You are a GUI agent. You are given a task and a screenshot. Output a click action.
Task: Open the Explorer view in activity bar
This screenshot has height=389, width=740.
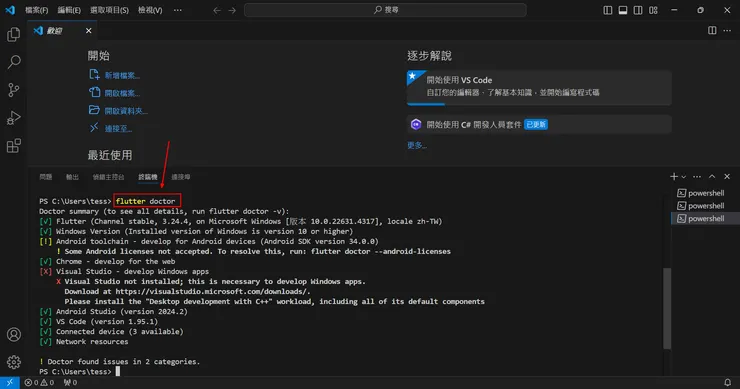click(x=14, y=34)
